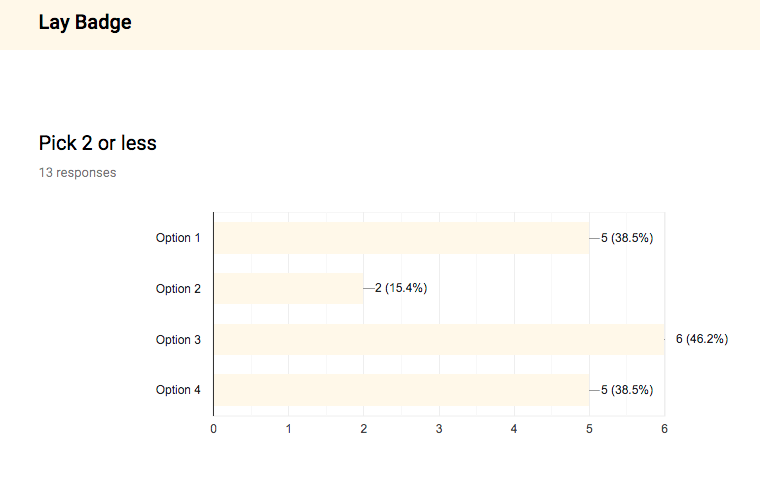Click the Option 2 axis label
The width and height of the screenshot is (760, 477).
(x=178, y=289)
